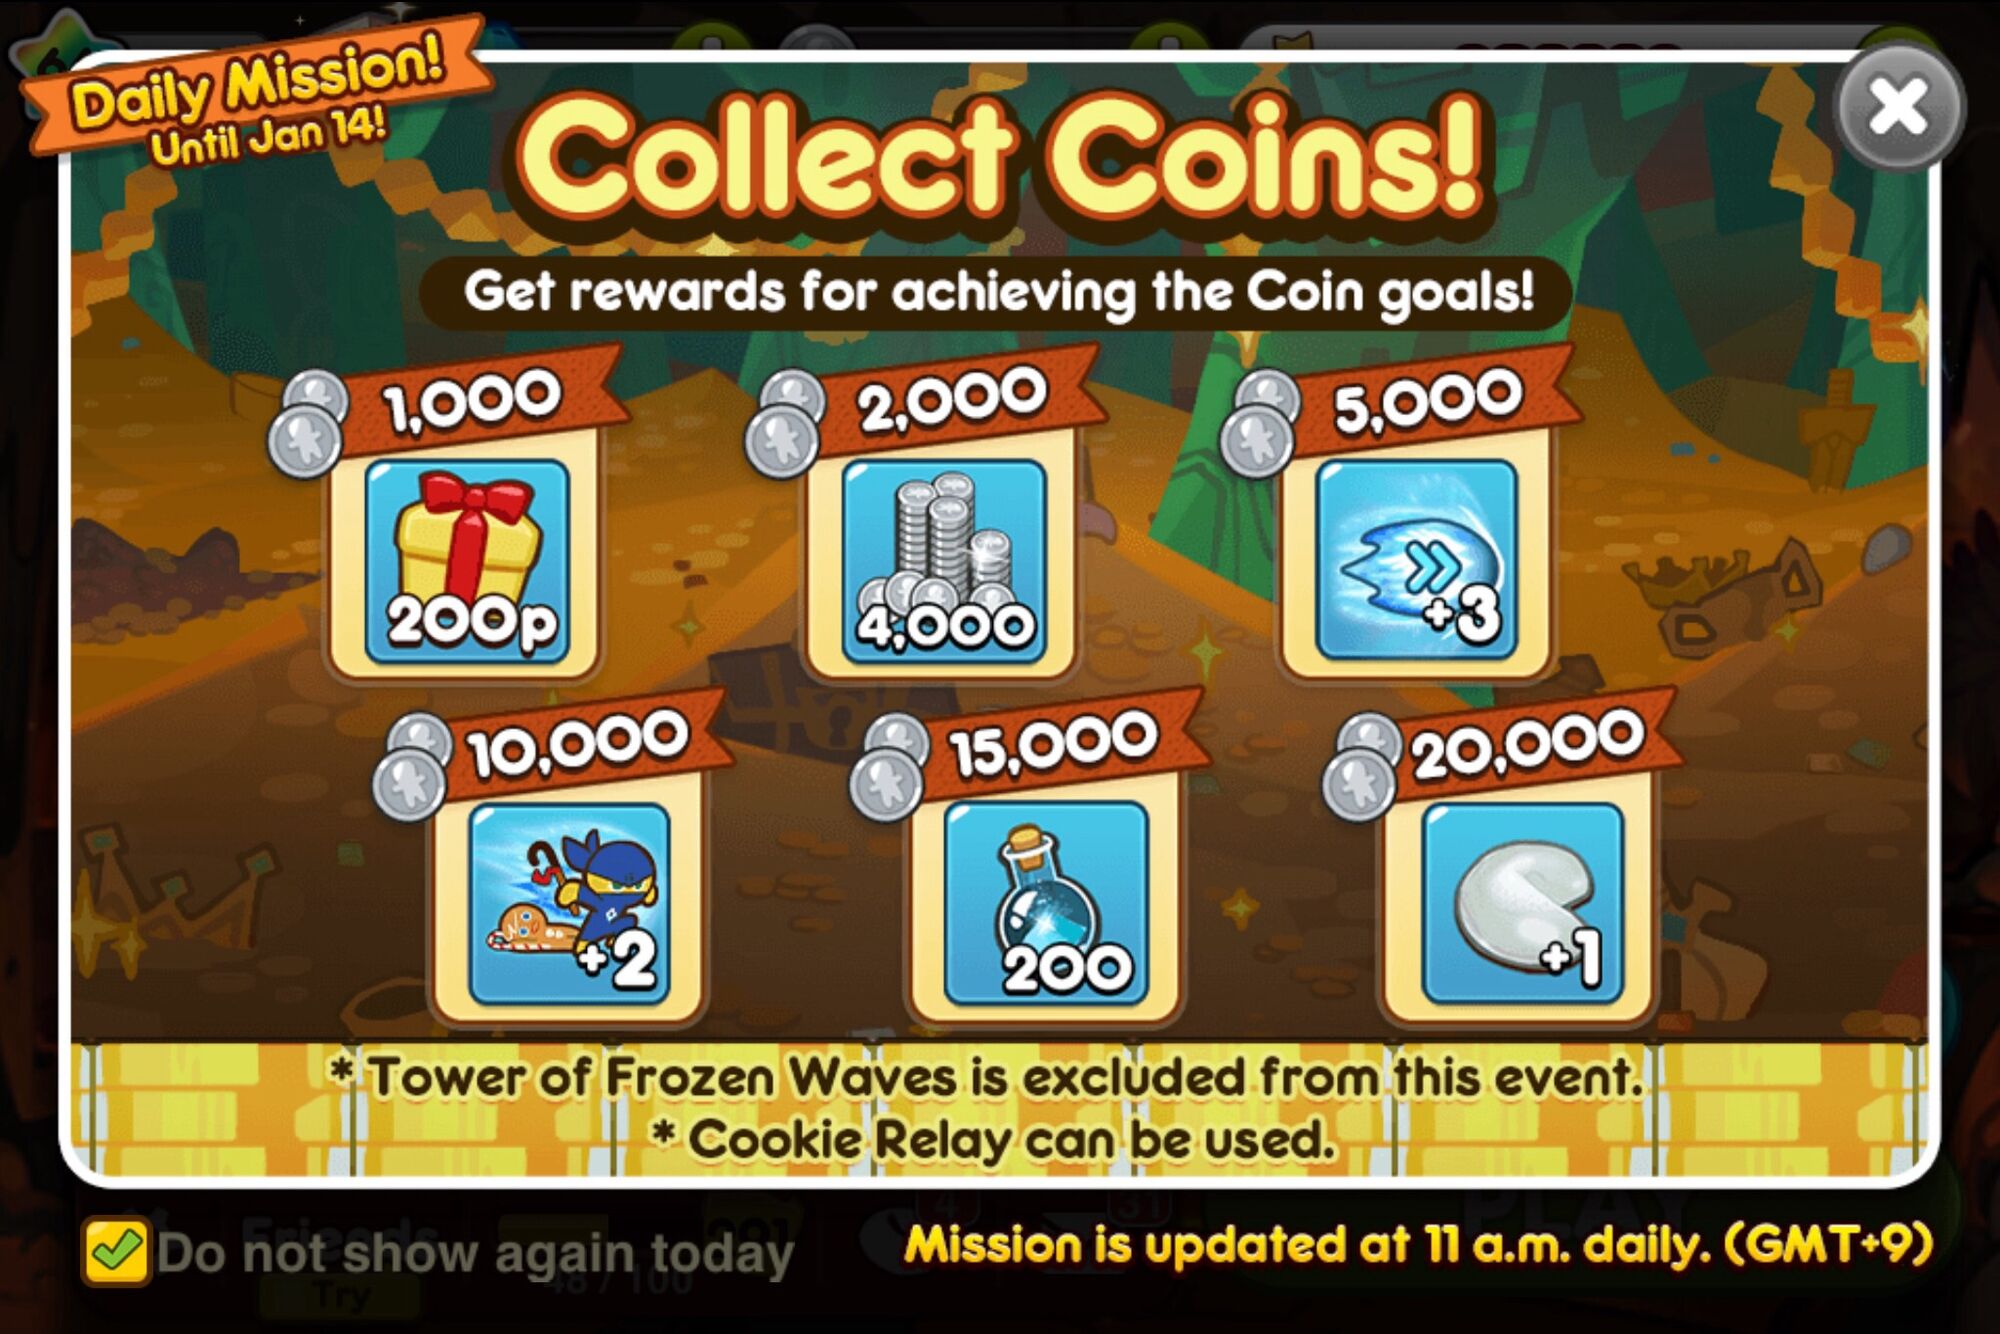Image resolution: width=2000 pixels, height=1334 pixels.
Task: Tap the 10,000 coin goal banner
Action: point(580,742)
